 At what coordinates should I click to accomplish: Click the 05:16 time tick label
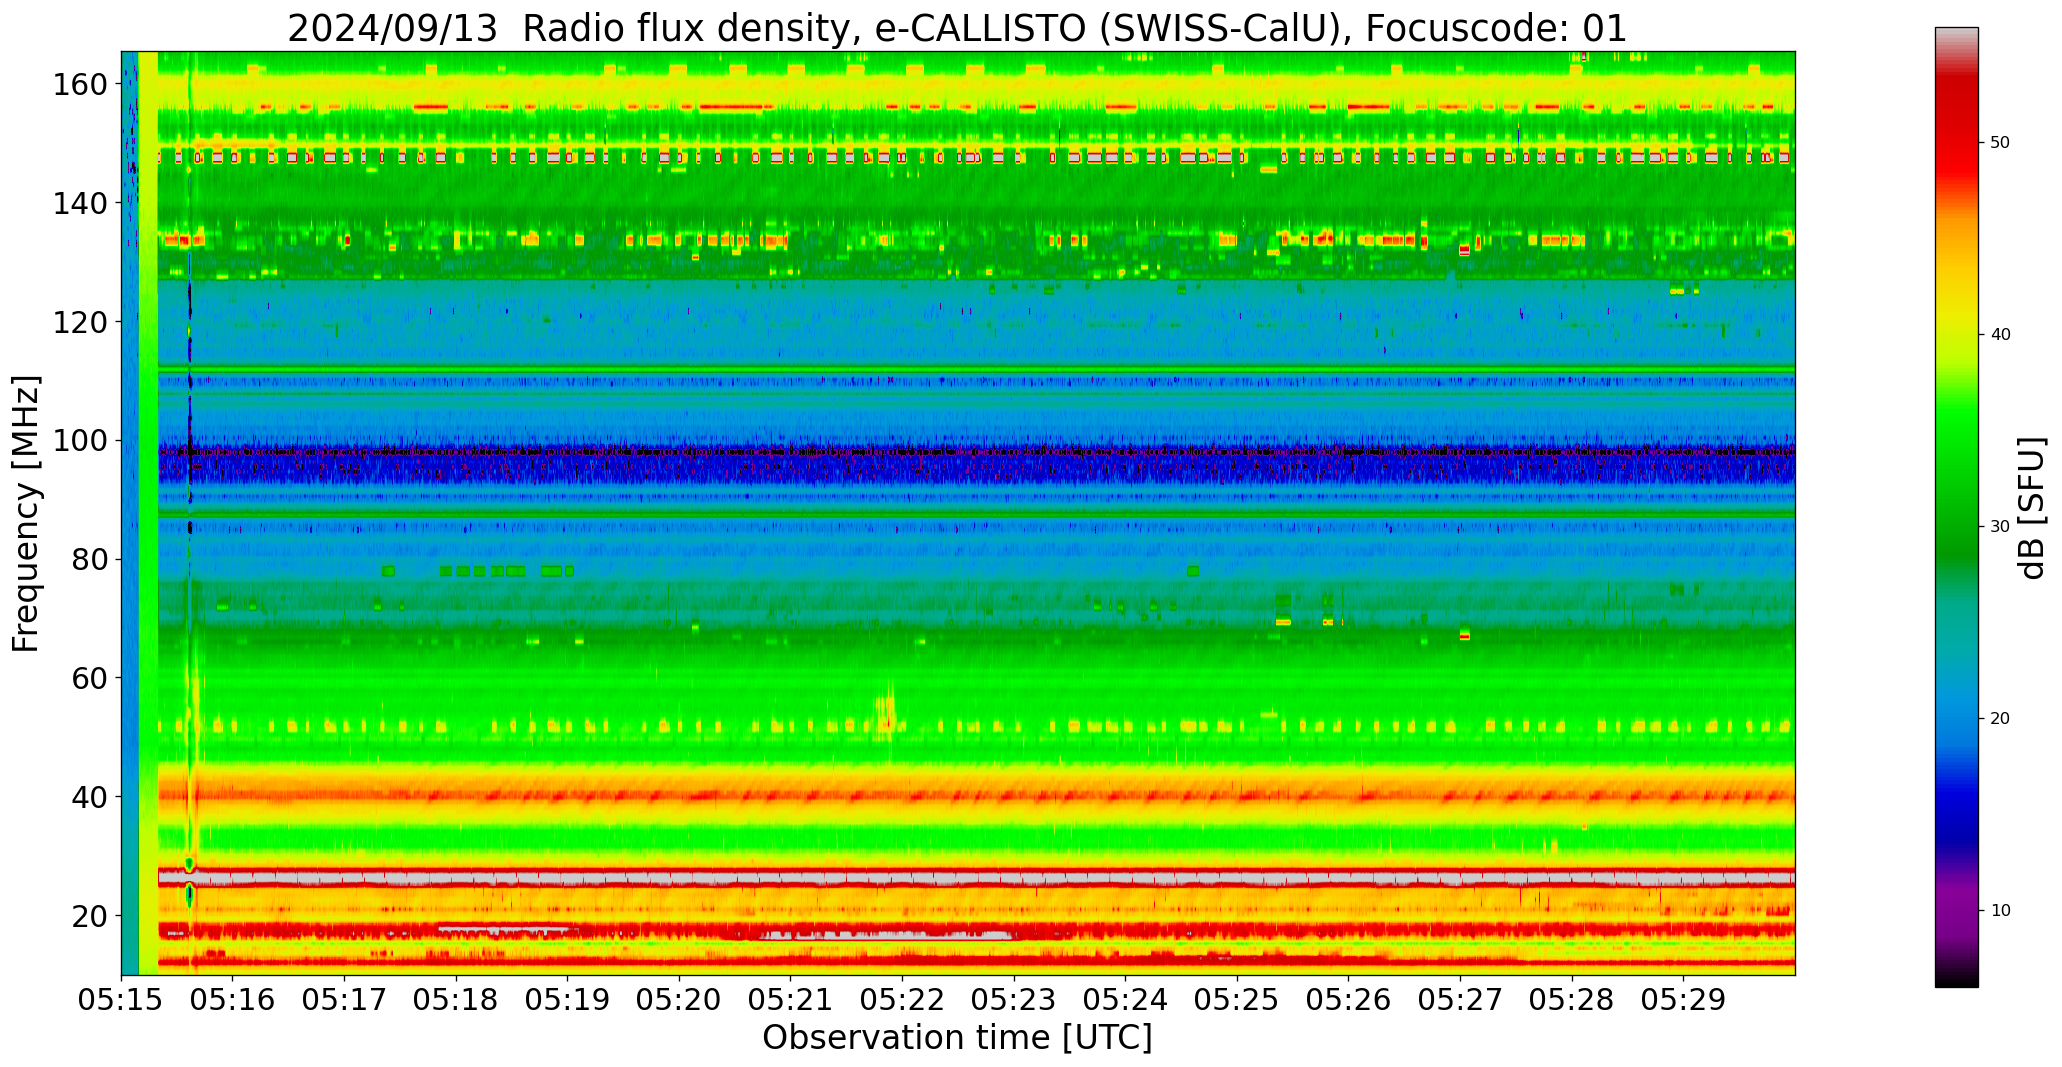232,1000
